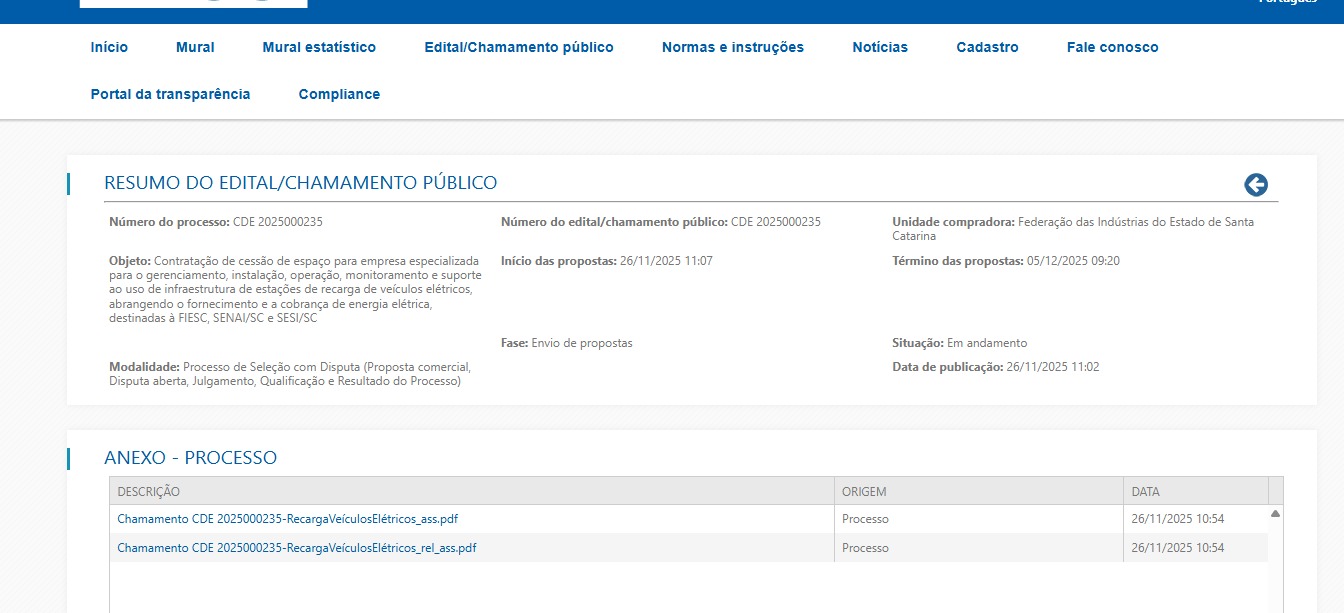
Task: Select Edital/Chamamento público menu item
Action: (x=518, y=47)
